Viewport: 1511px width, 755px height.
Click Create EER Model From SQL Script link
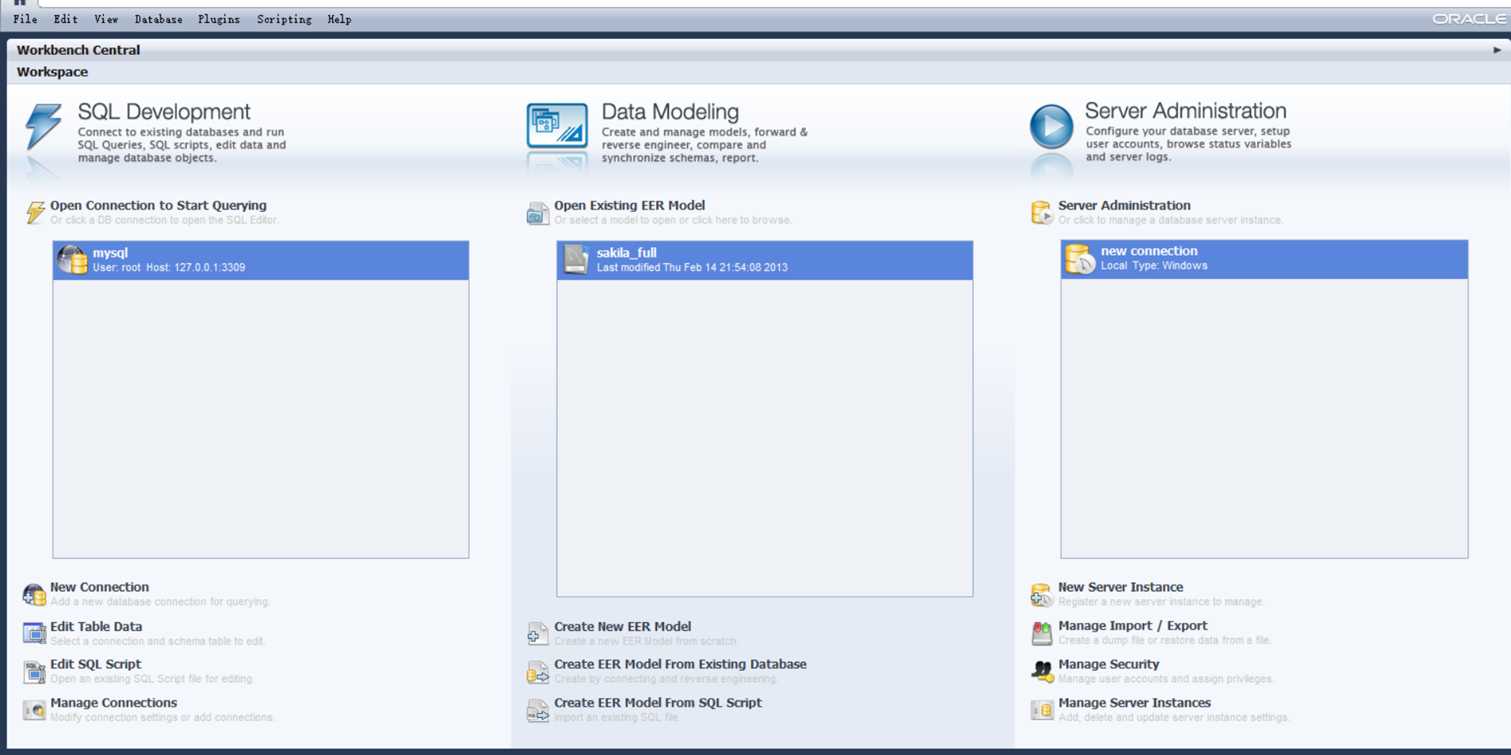point(658,703)
